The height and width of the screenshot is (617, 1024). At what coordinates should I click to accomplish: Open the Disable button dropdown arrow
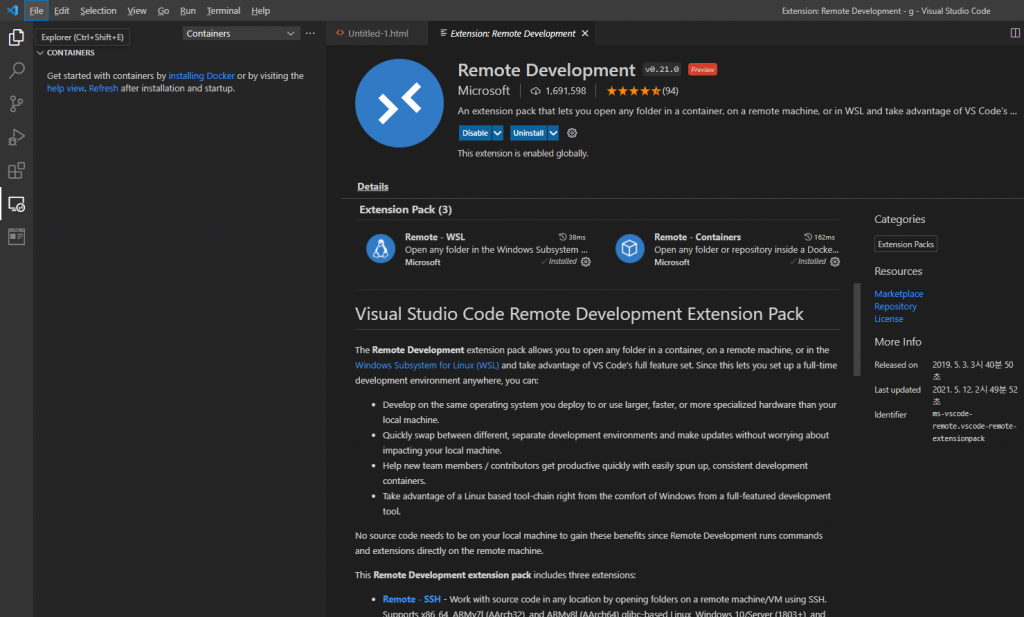click(498, 133)
